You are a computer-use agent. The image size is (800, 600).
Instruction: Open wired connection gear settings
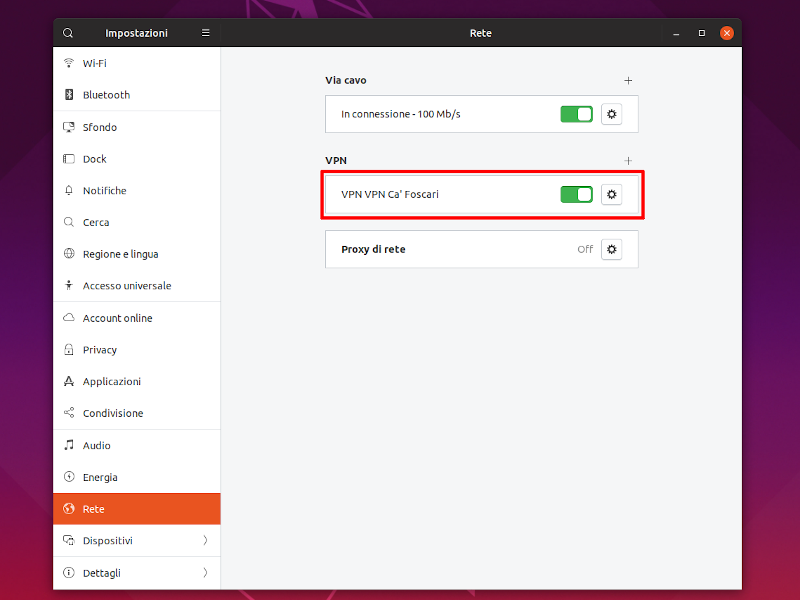click(611, 114)
